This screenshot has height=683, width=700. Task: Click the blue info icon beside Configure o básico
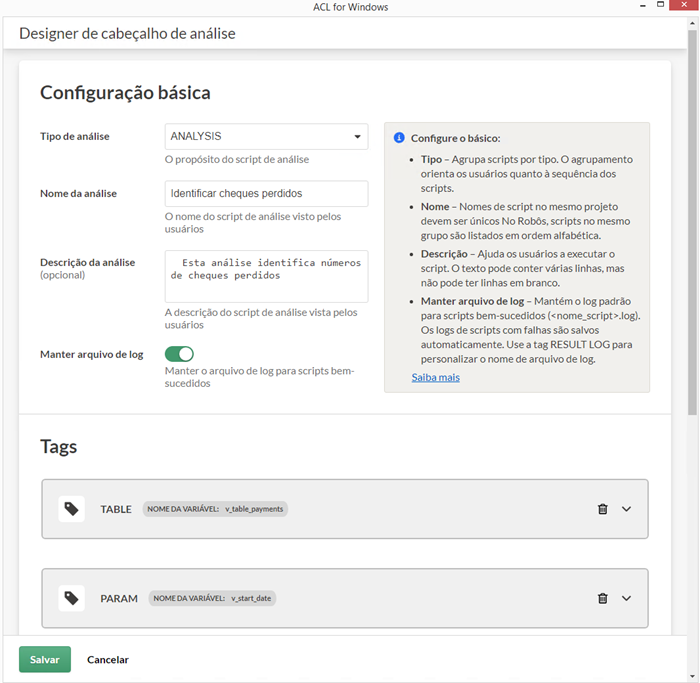[399, 138]
